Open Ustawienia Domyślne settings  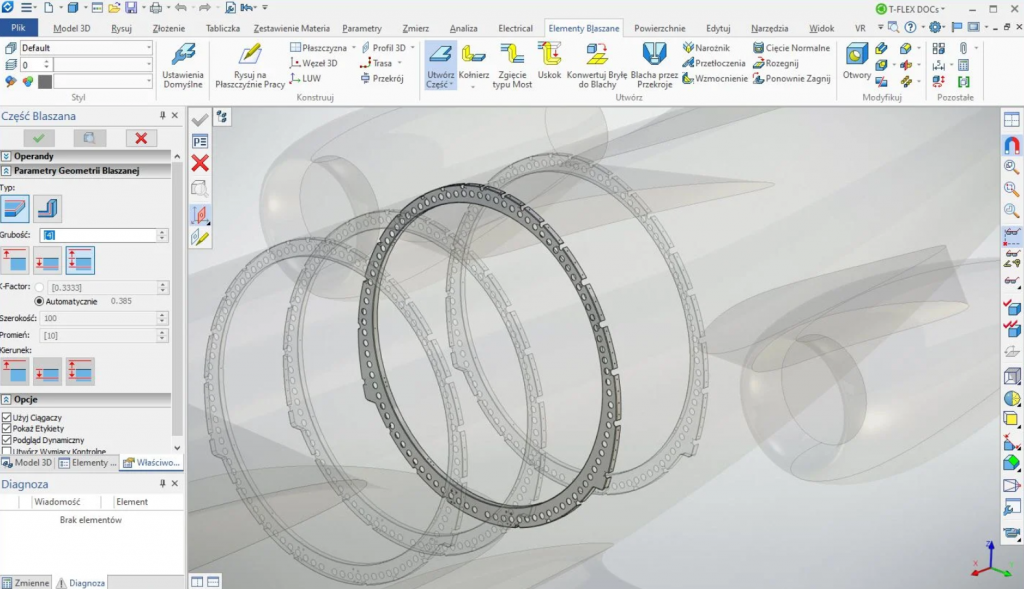[183, 58]
